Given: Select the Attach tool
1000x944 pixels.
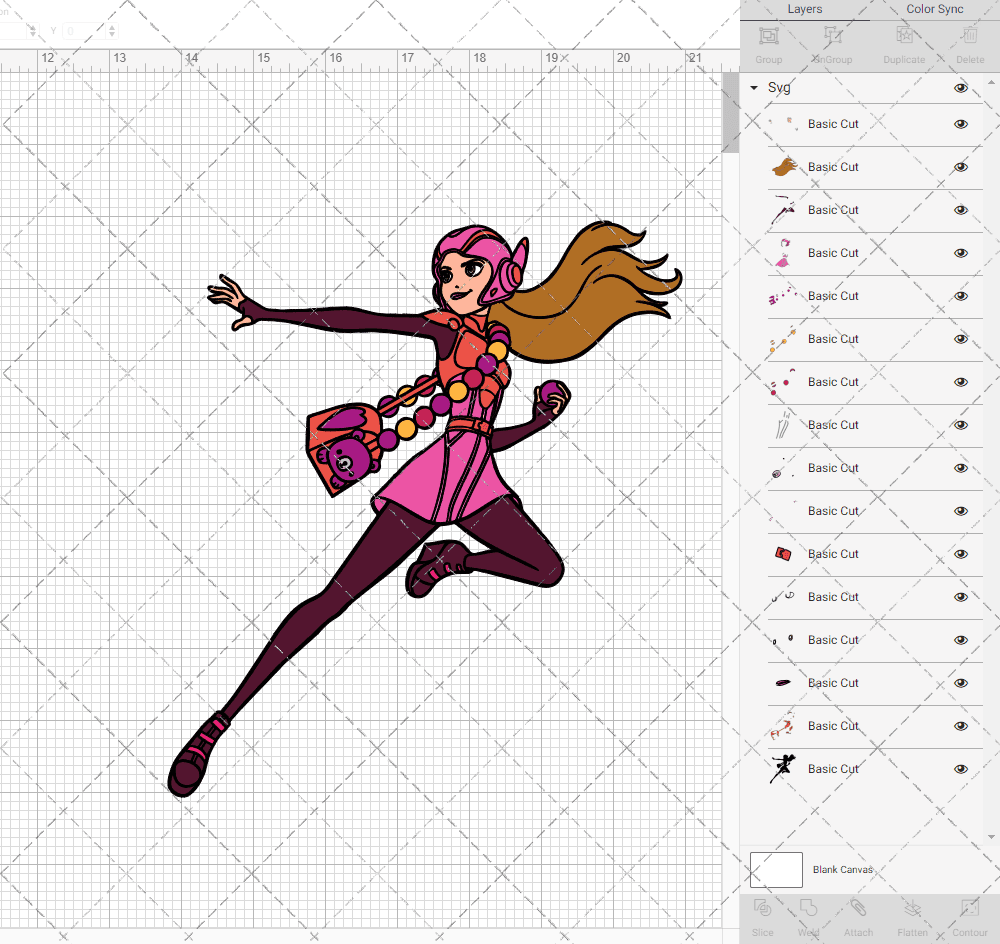Looking at the screenshot, I should point(858,907).
